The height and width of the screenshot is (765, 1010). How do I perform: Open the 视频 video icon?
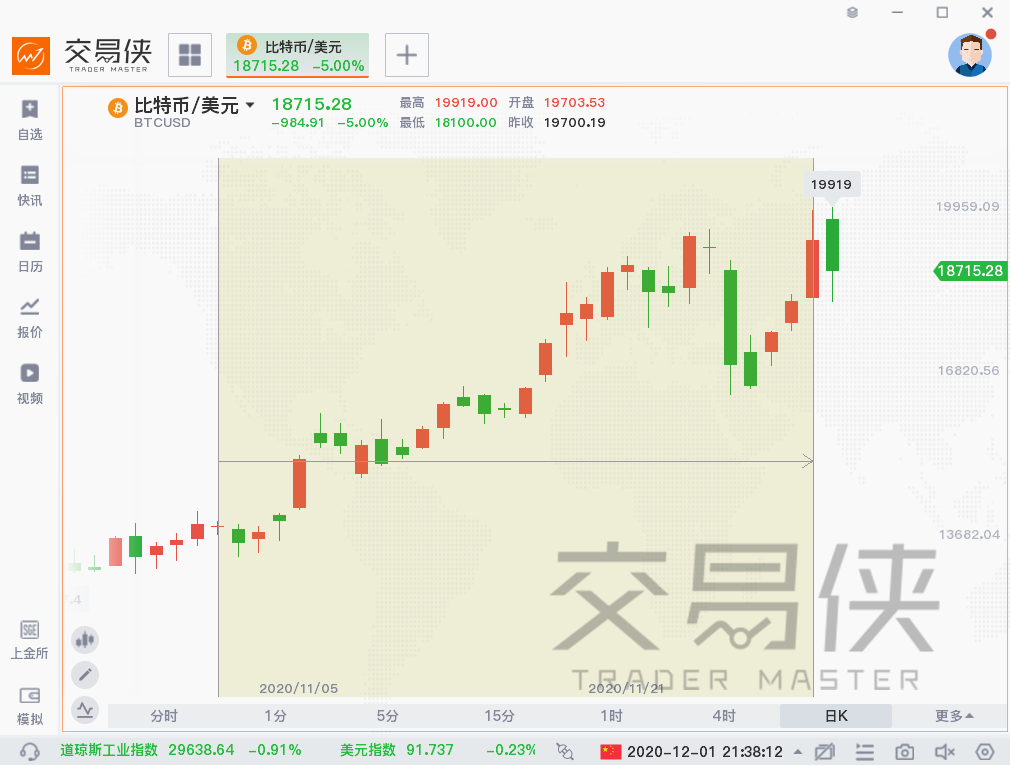click(x=30, y=384)
